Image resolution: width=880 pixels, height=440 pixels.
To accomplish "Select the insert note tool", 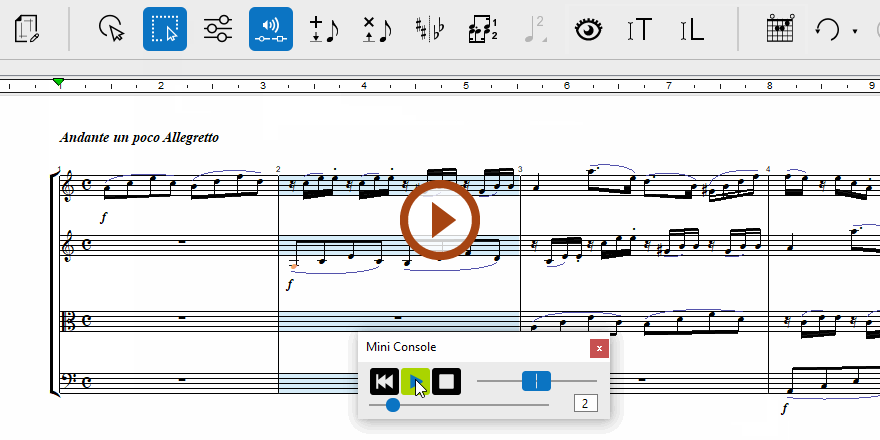I will pos(324,29).
